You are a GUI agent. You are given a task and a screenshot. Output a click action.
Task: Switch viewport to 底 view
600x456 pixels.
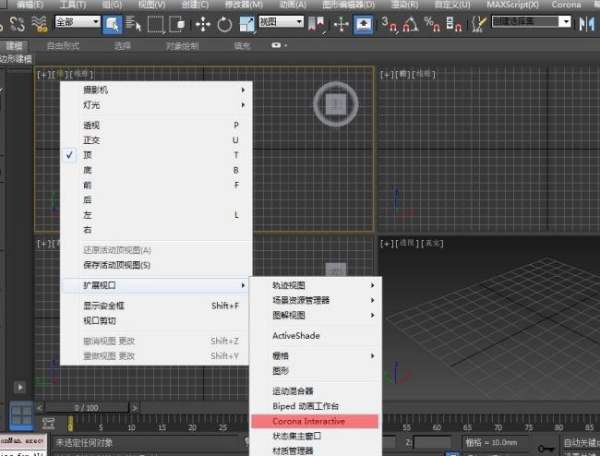157,170
